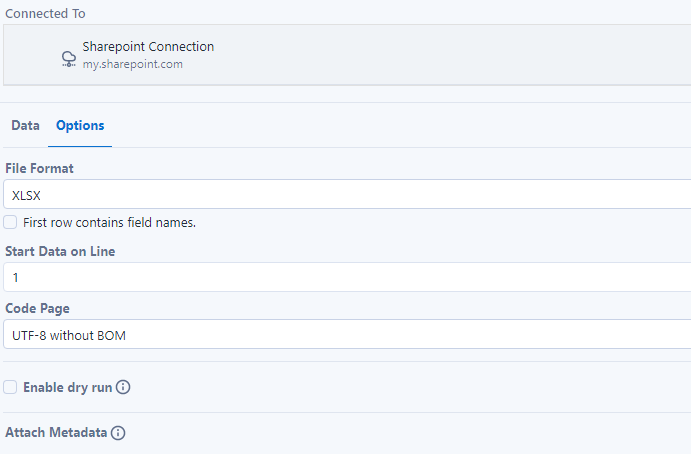691x454 pixels.
Task: Enable the dry run checkbox
Action: point(10,387)
